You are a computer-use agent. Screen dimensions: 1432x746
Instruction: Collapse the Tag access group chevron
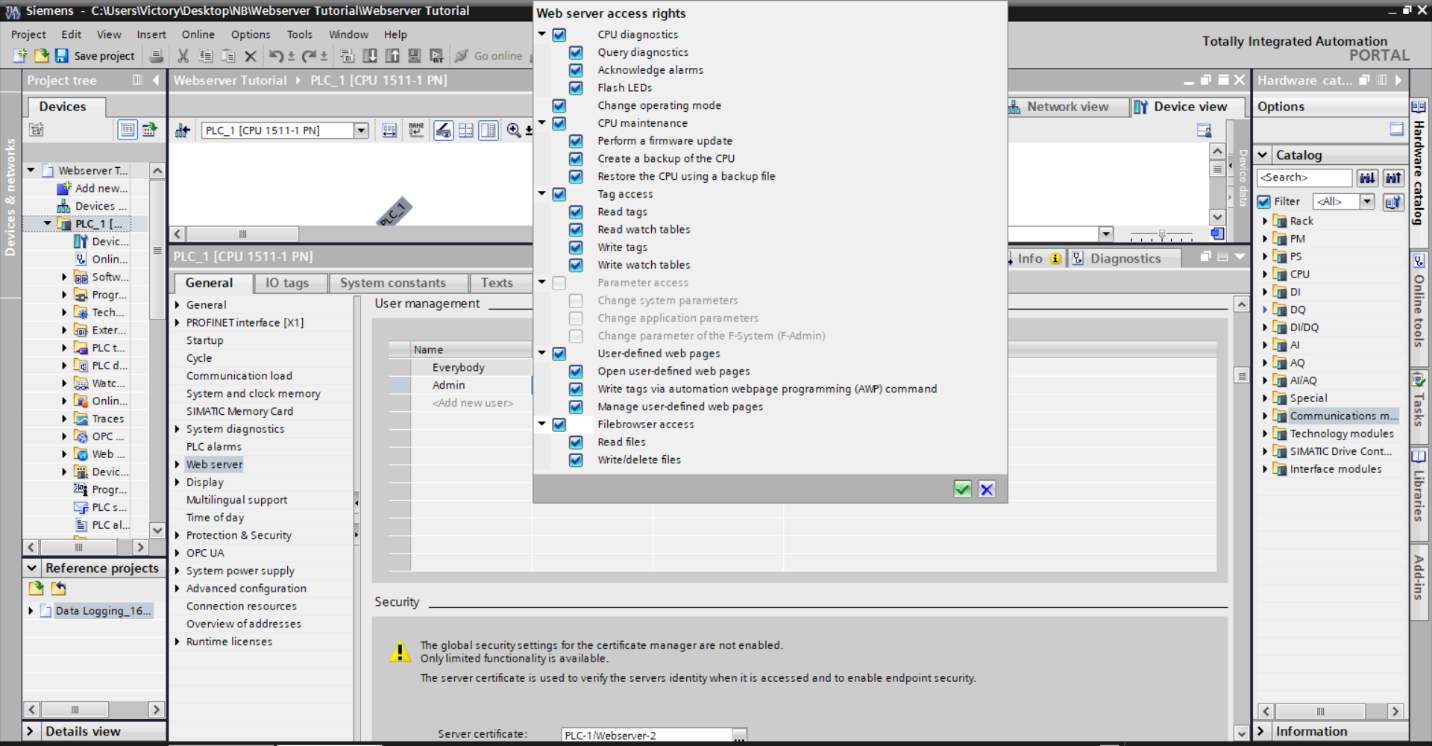(x=541, y=193)
